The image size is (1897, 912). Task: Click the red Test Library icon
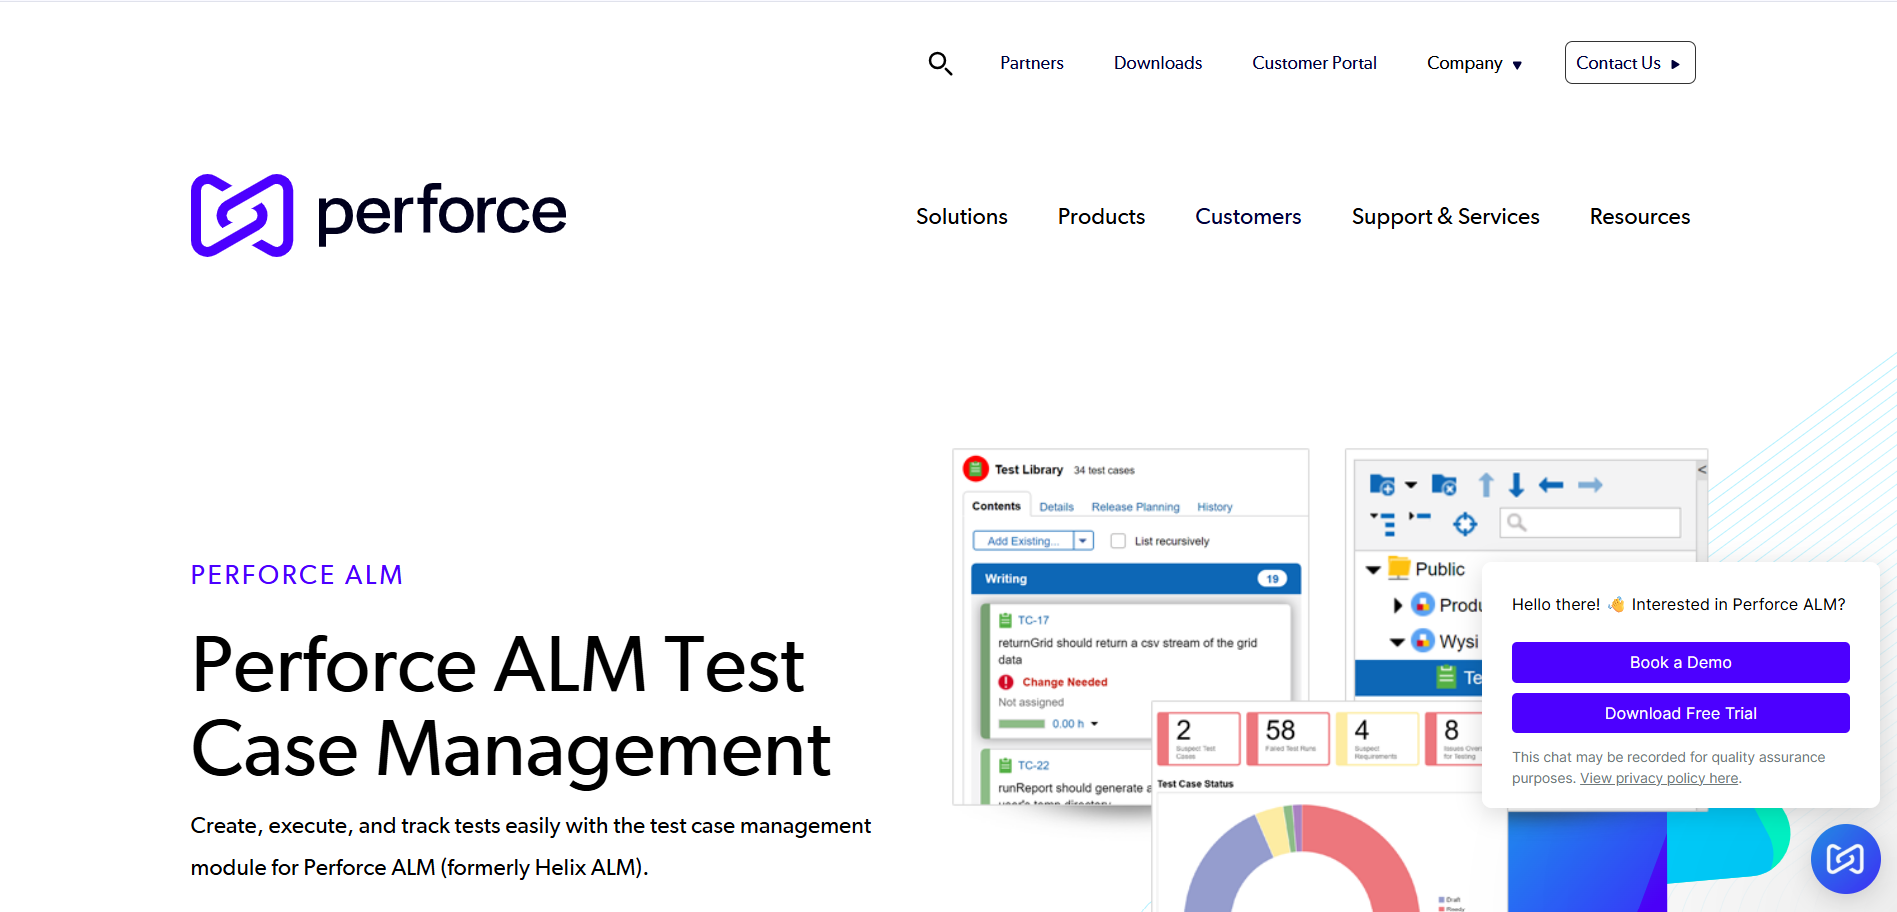(x=976, y=468)
